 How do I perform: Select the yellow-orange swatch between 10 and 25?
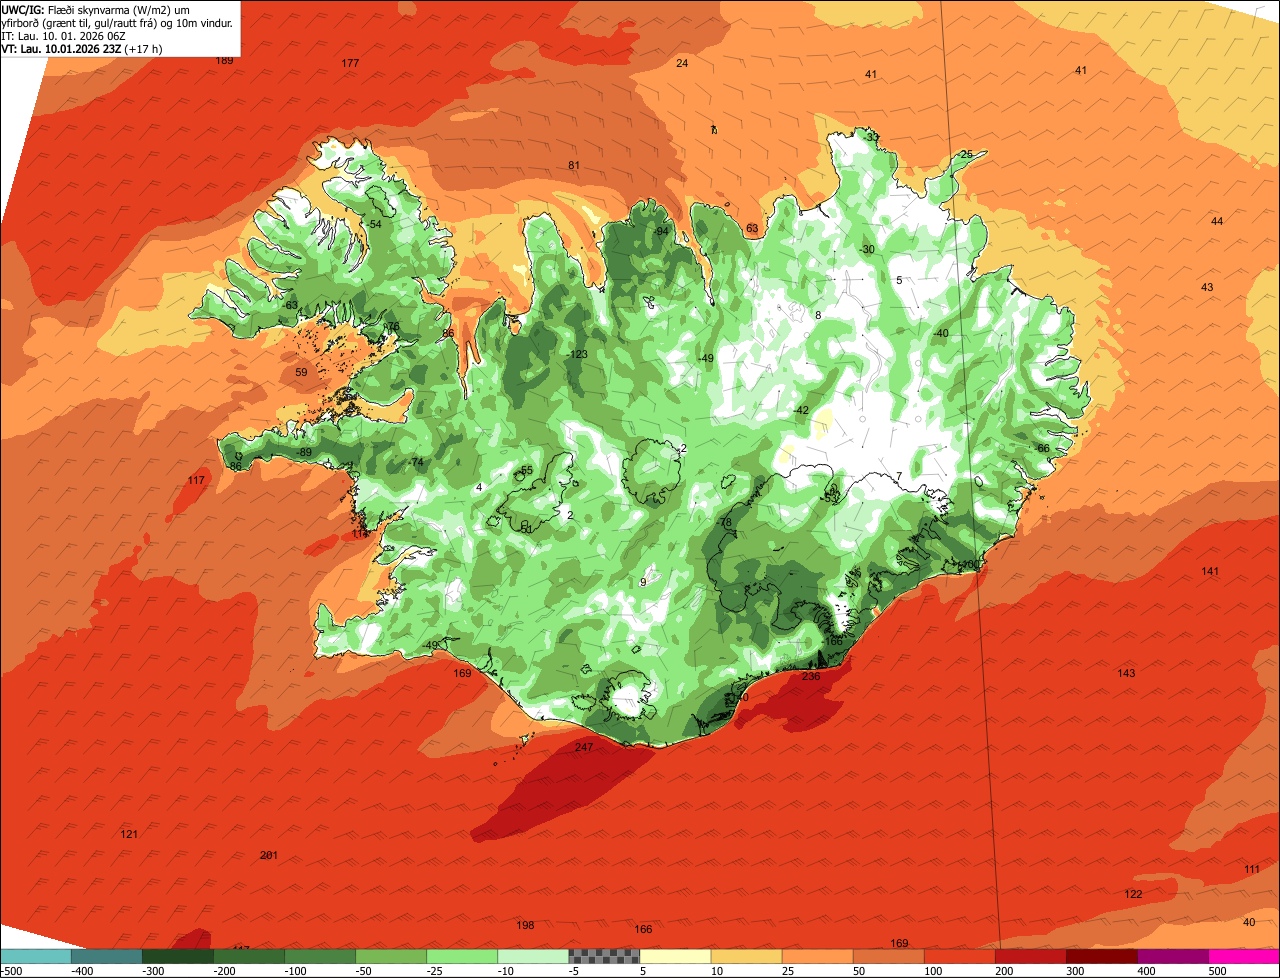coord(746,956)
